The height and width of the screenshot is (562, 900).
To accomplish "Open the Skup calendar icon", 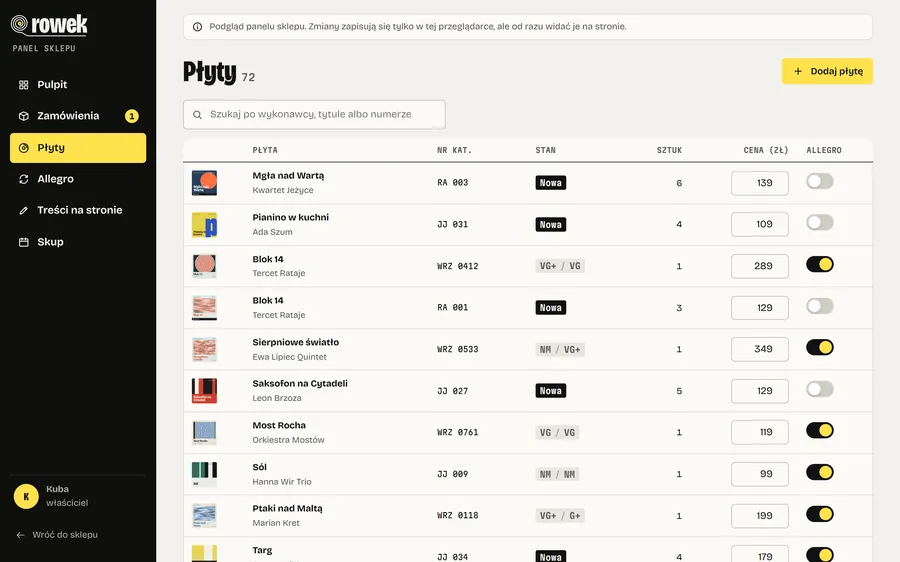I will click(x=24, y=242).
